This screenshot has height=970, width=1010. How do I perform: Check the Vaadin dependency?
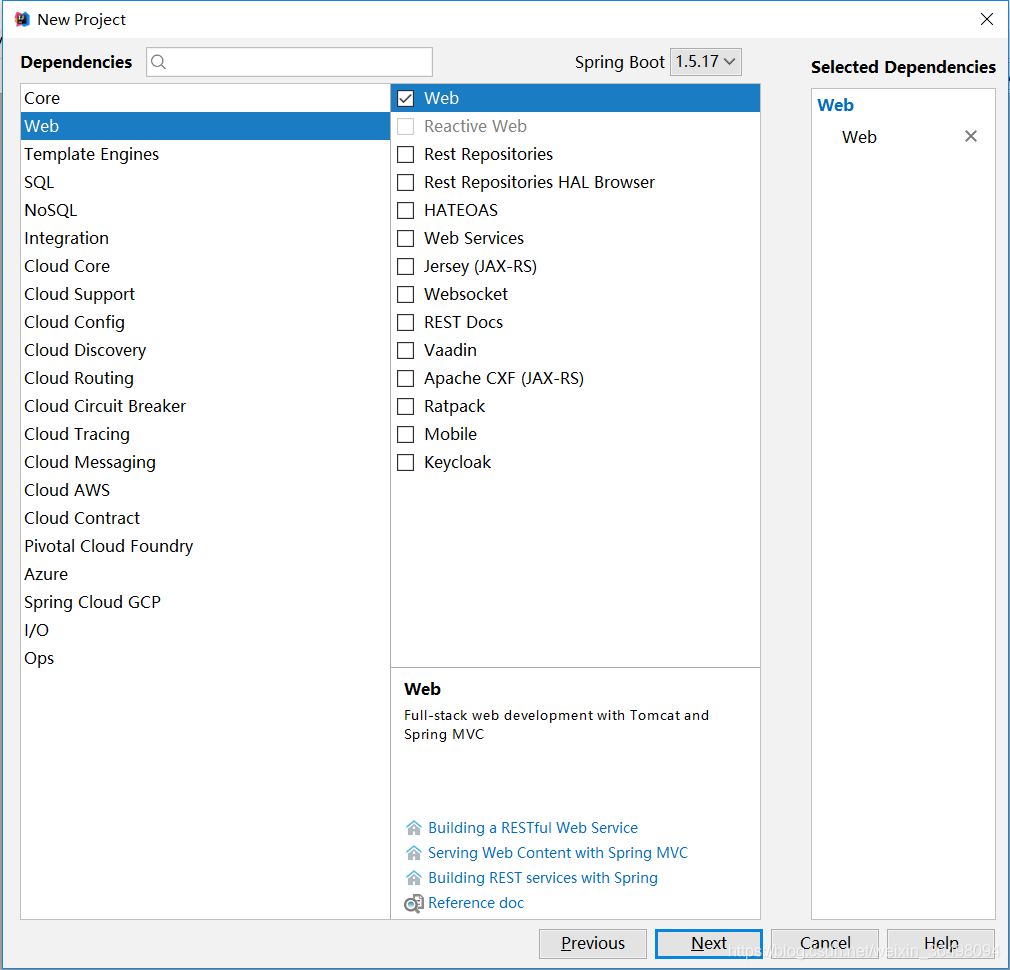[405, 350]
